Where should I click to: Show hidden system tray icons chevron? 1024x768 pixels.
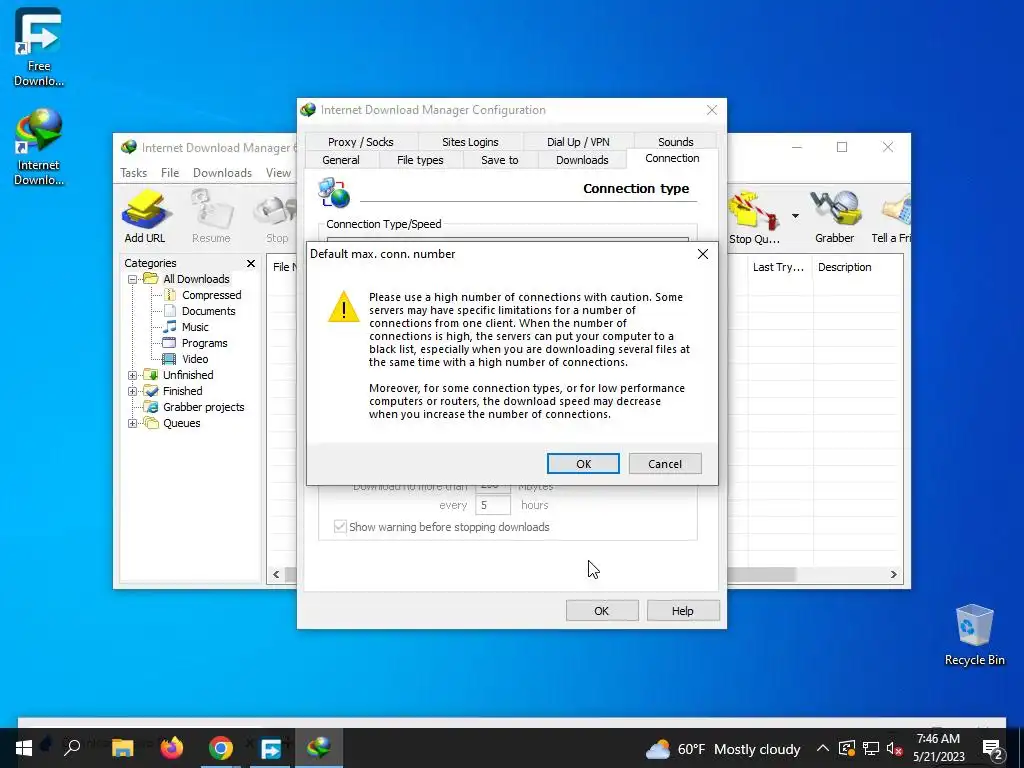(x=823, y=748)
